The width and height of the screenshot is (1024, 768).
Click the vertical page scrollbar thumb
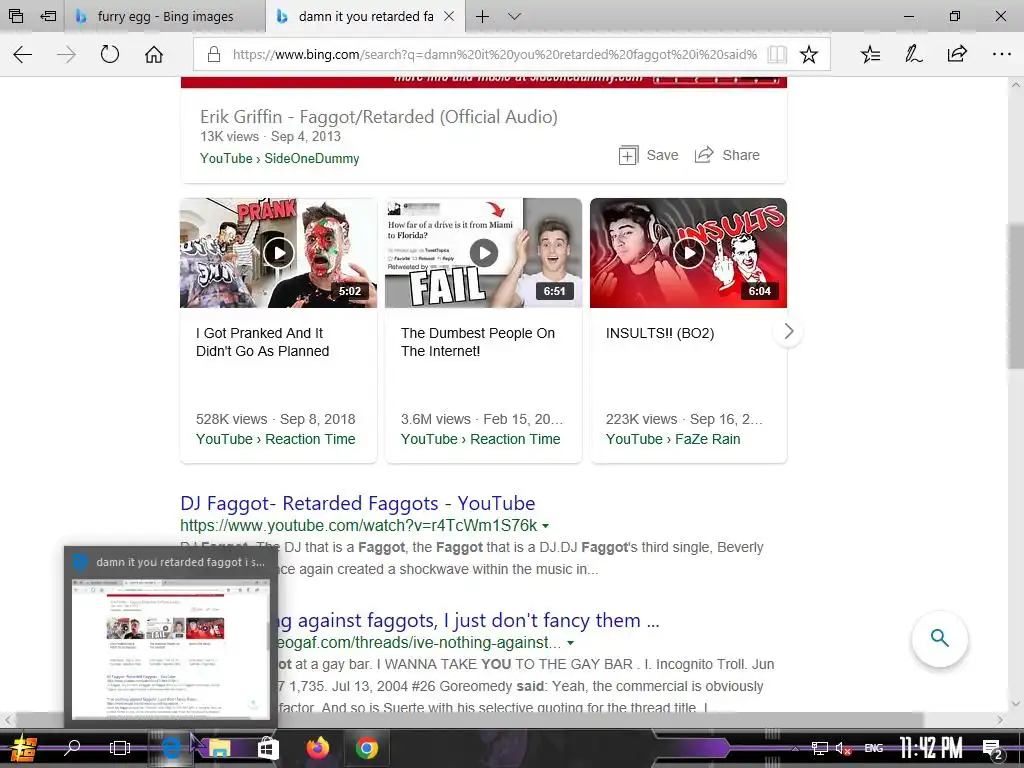[1016, 296]
